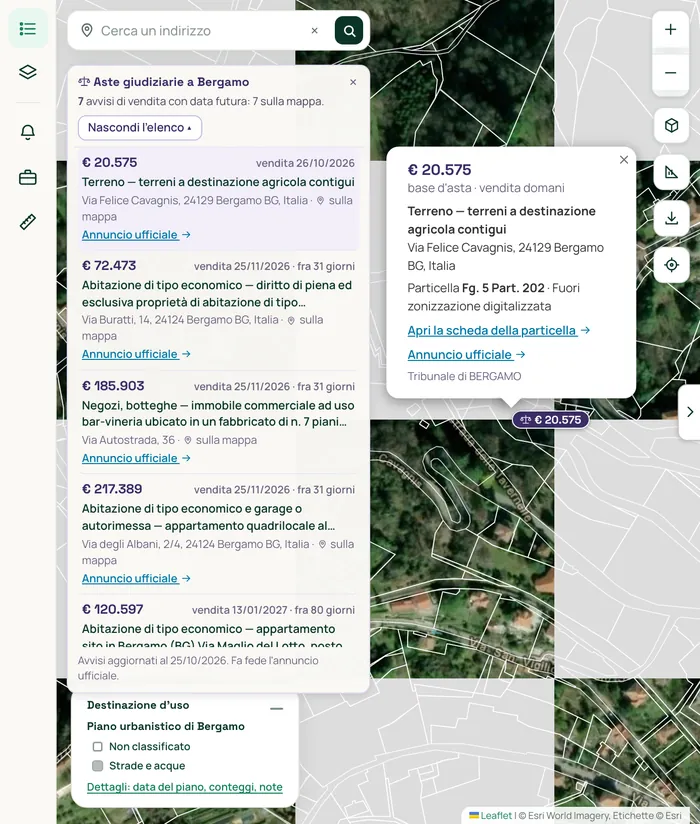Zoom in on the map

click(x=671, y=29)
